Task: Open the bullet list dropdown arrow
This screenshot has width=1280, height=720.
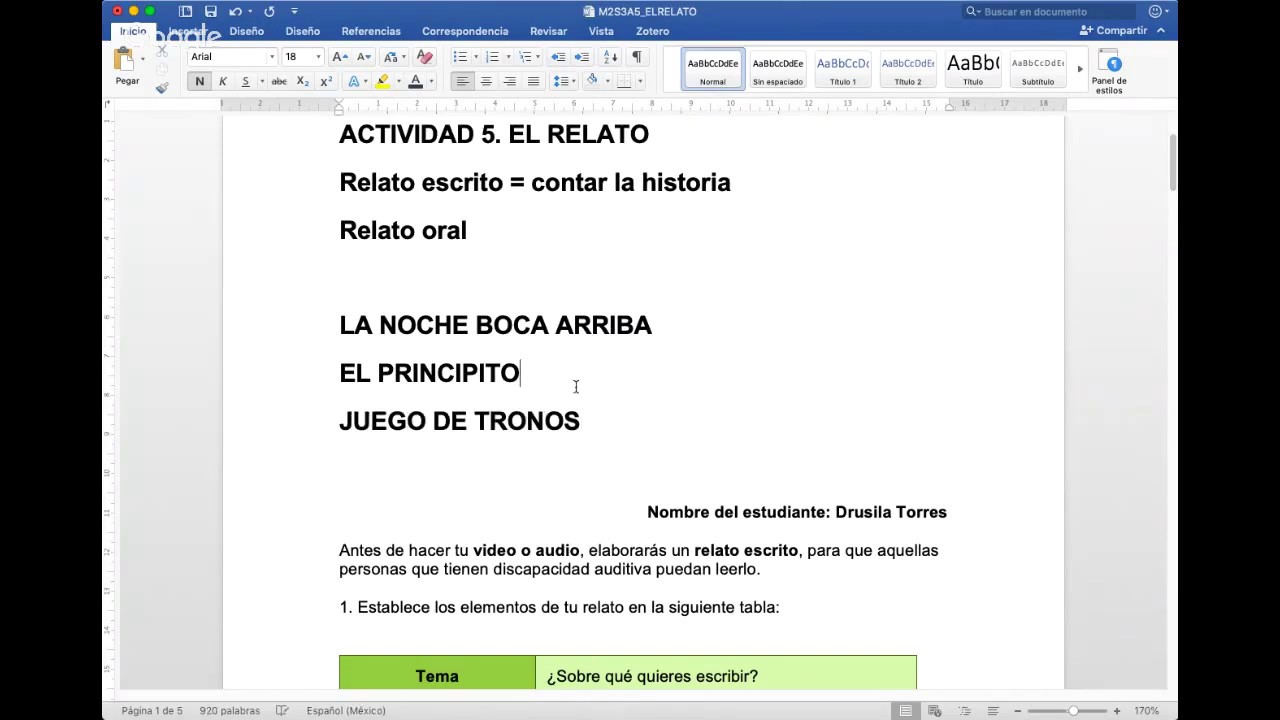Action: tap(475, 57)
